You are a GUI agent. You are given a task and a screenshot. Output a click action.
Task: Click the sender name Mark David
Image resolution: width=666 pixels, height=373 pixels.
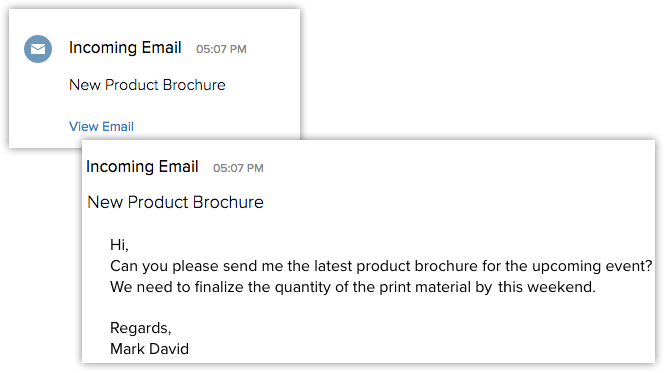pos(150,349)
